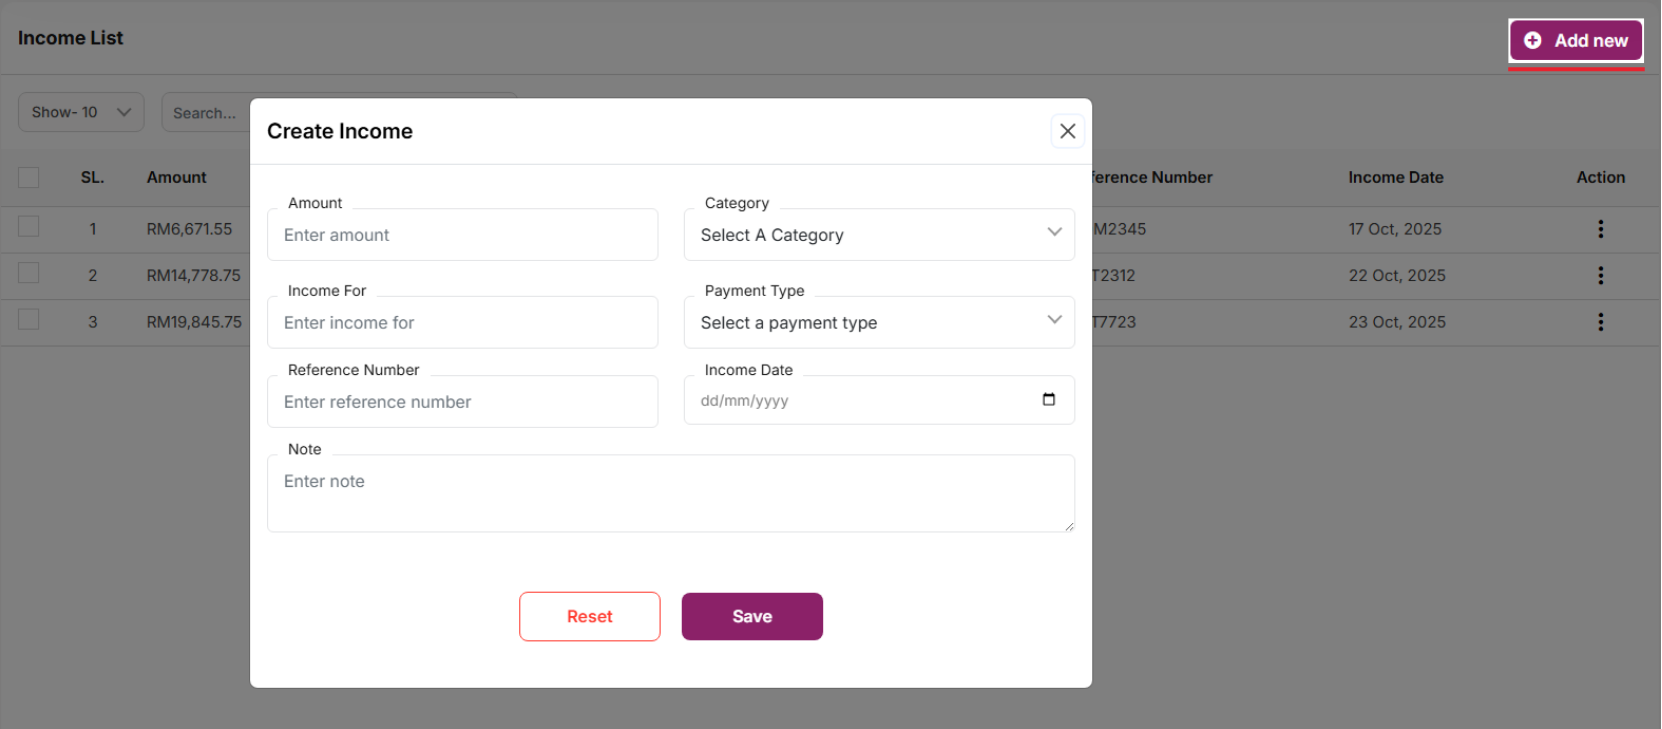Toggle the select-all rows checkbox
The width and height of the screenshot is (1662, 729).
[29, 177]
